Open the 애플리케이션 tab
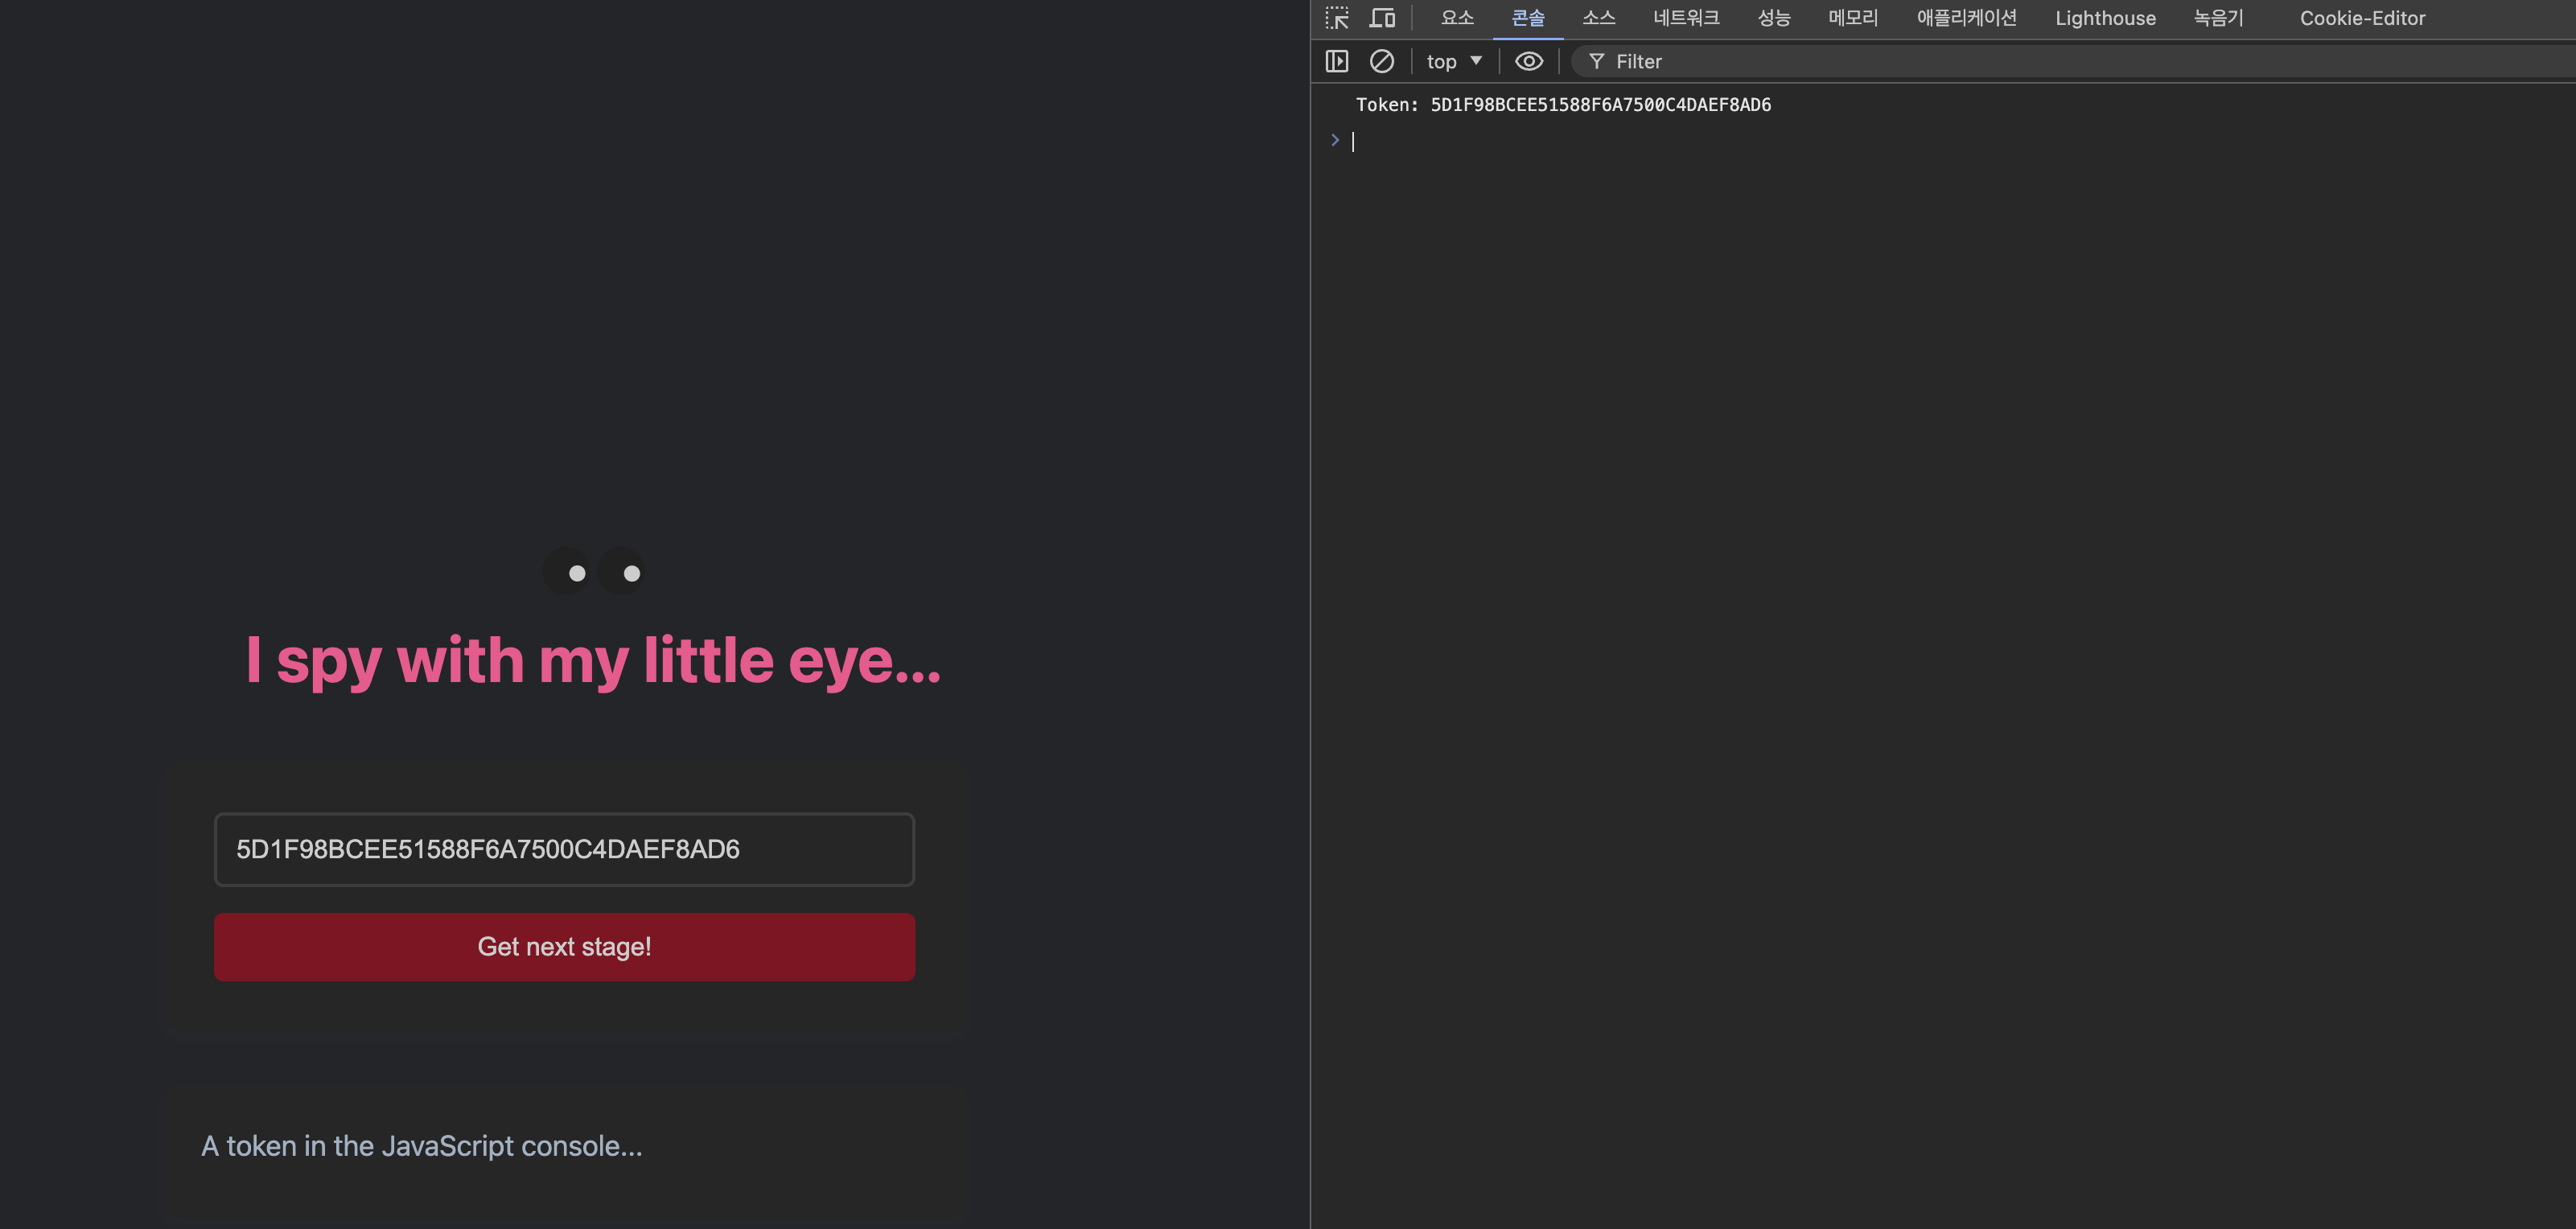 tap(1966, 18)
